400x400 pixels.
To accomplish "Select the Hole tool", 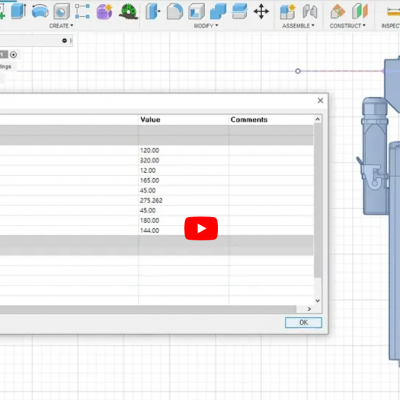I will click(61, 11).
